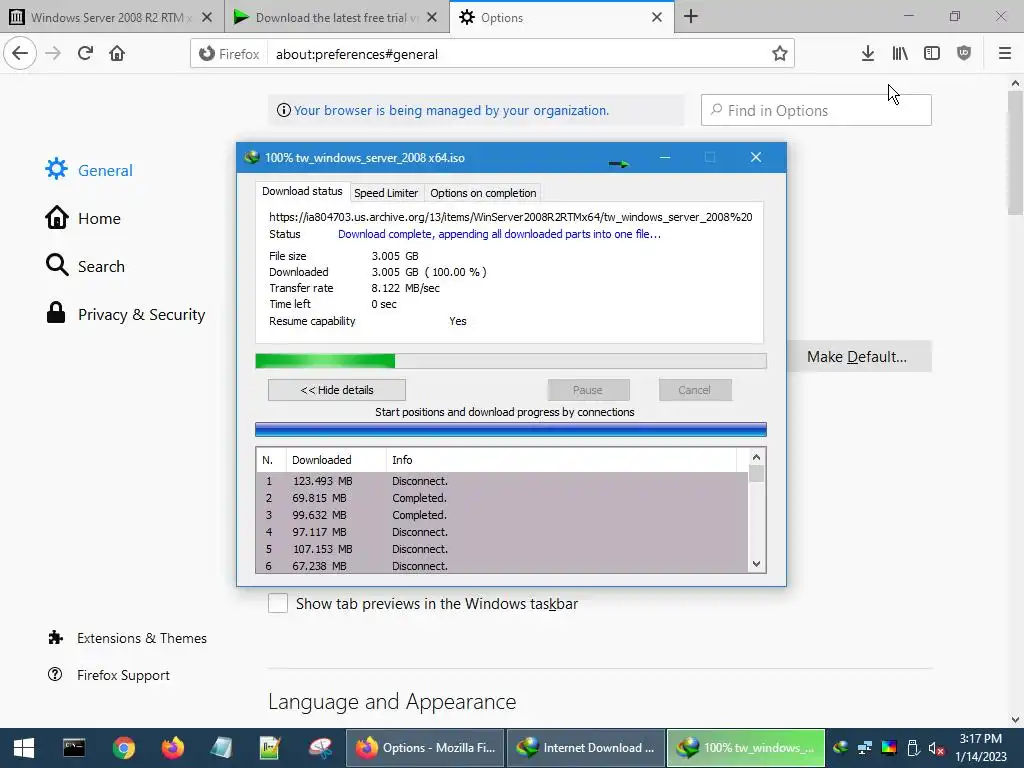Close the Download the latest free trial tab
This screenshot has width=1024, height=768.
(432, 18)
